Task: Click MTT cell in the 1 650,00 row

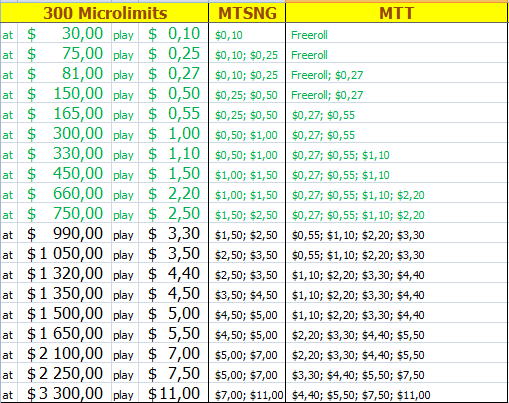Action: (396, 333)
